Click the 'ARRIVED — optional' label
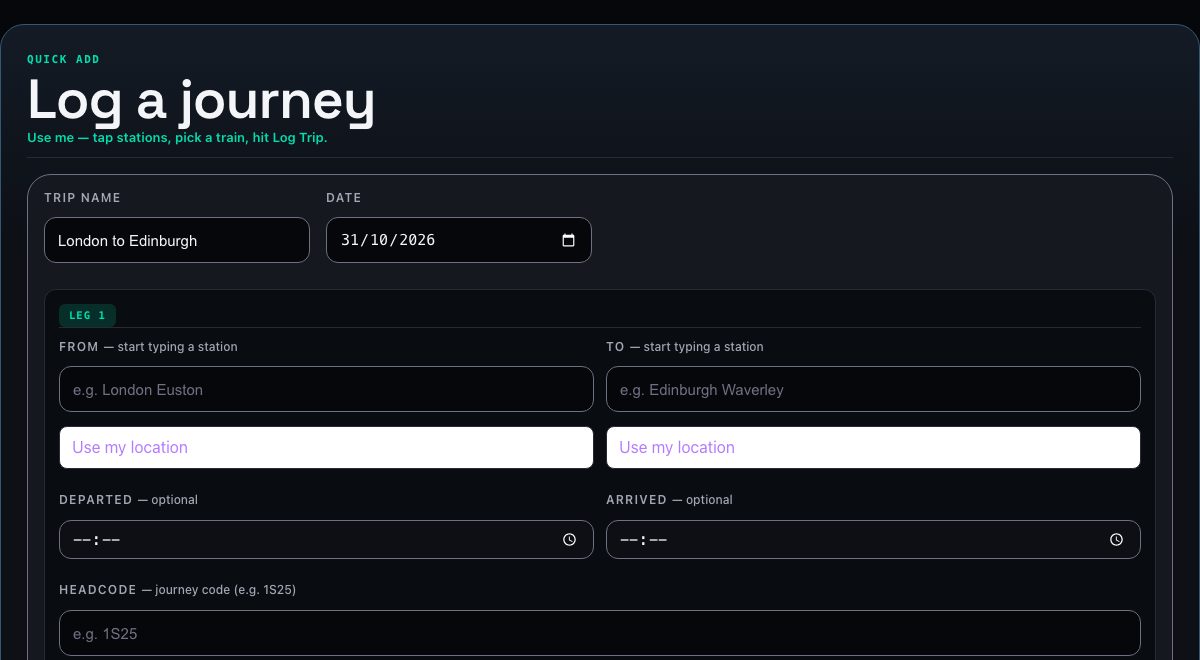The image size is (1200, 660). [669, 499]
